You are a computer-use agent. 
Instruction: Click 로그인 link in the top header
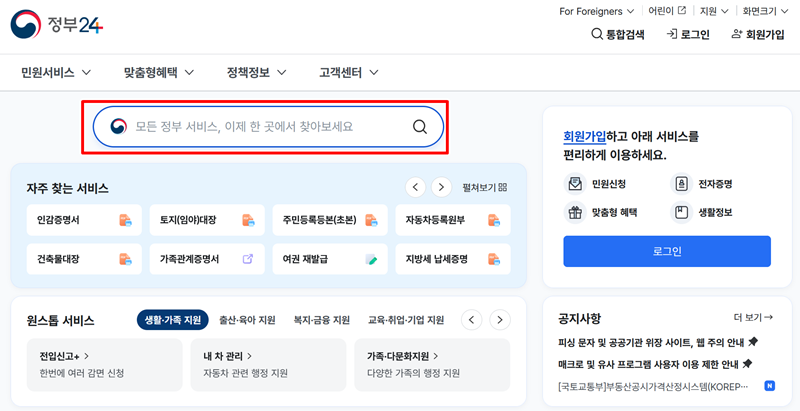(688, 35)
